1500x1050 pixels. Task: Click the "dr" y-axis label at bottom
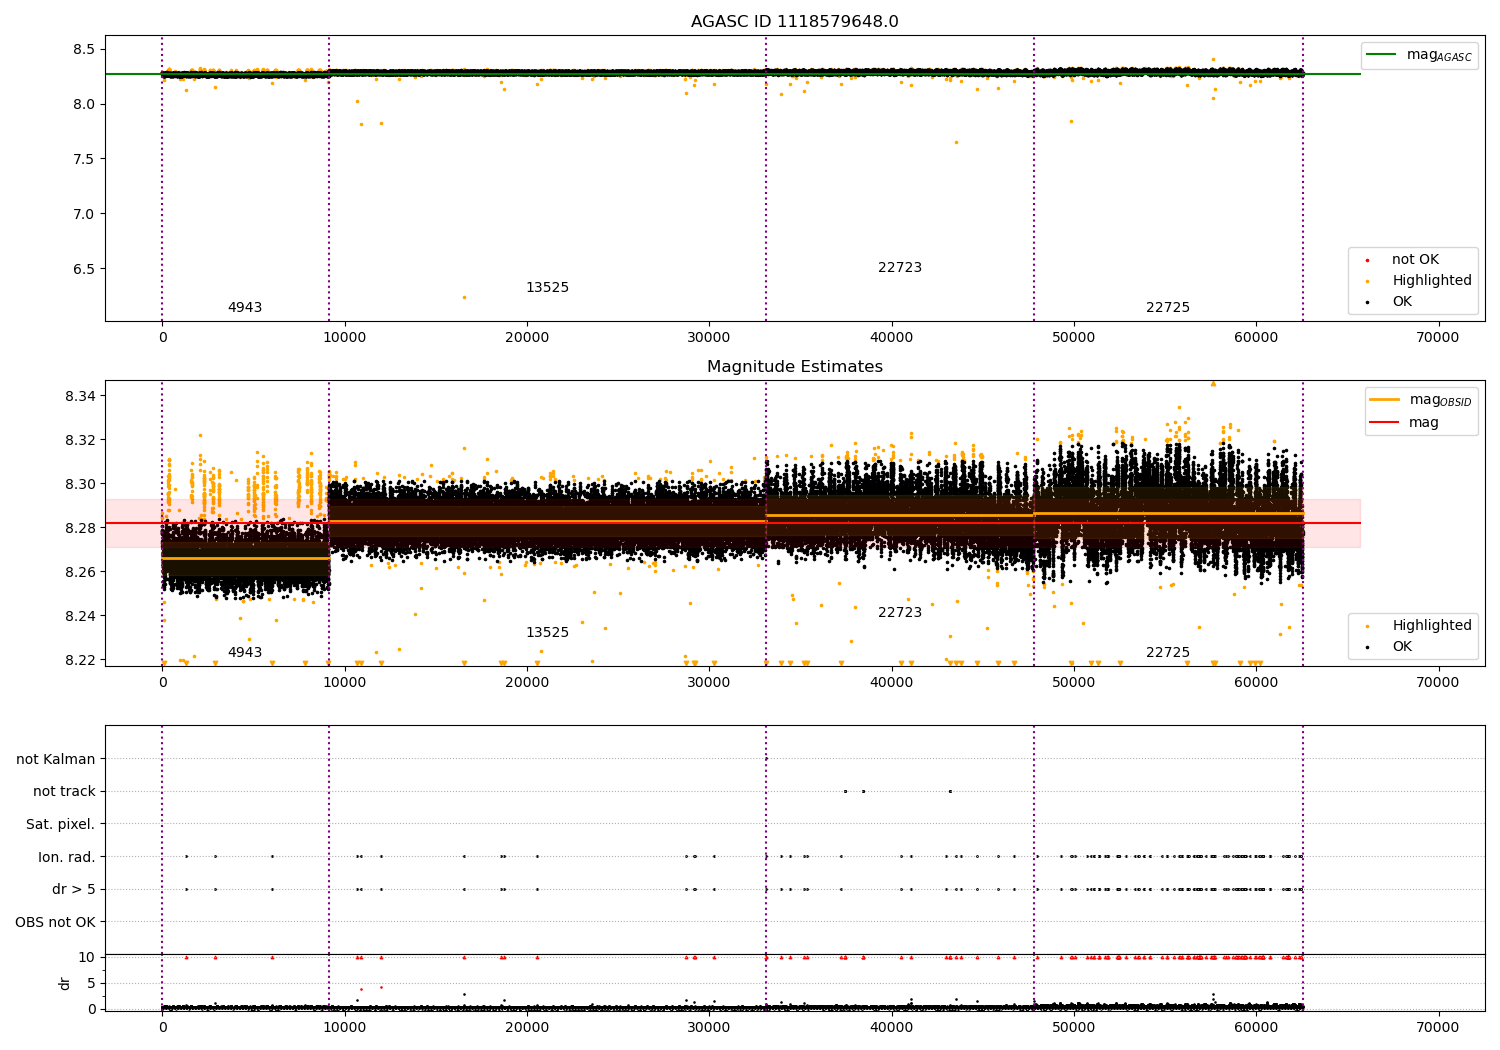[65, 983]
